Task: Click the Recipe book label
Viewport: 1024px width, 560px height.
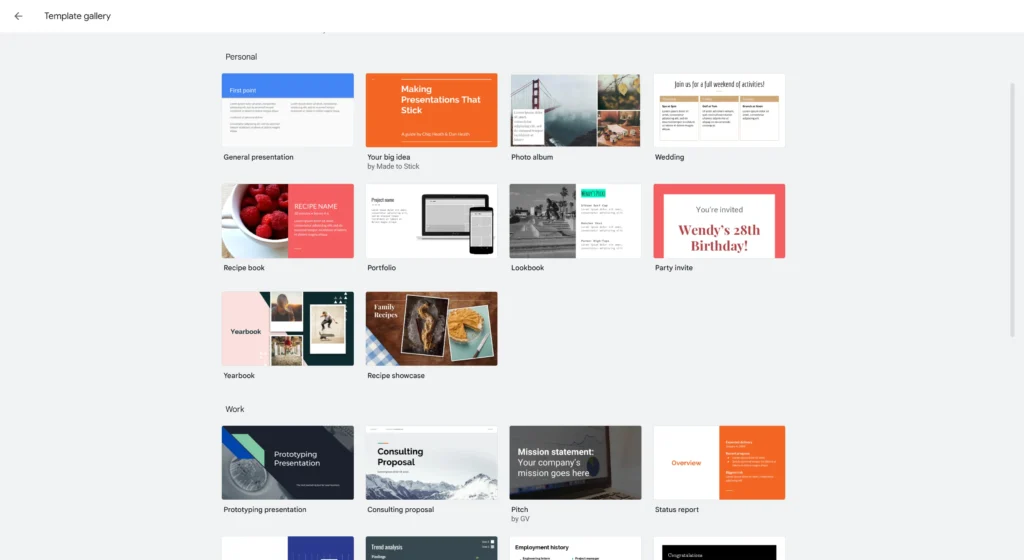Action: click(244, 268)
